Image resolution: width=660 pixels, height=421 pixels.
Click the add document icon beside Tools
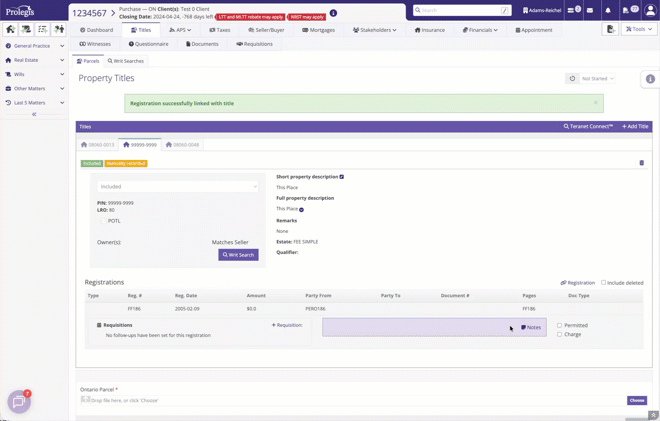click(610, 29)
